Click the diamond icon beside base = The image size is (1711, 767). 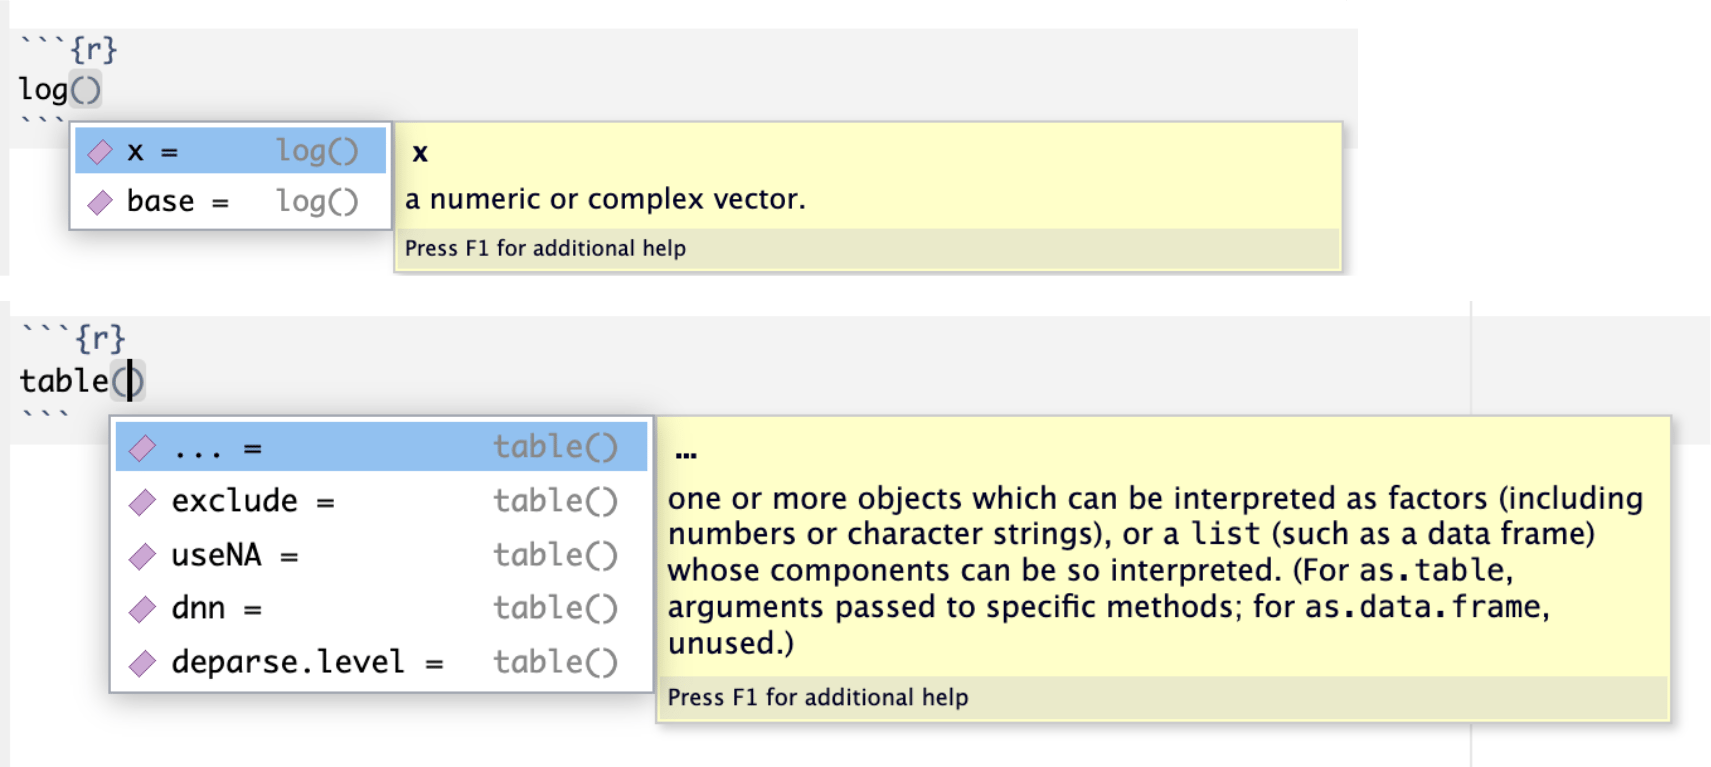click(100, 203)
